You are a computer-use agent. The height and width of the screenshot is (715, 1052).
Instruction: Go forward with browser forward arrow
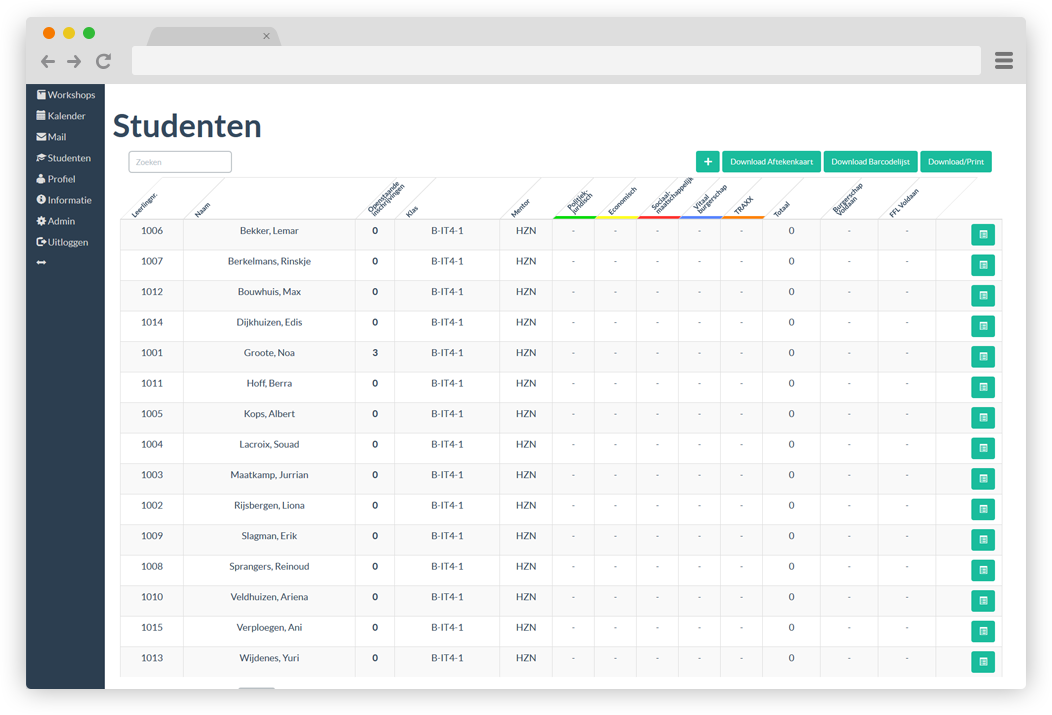[74, 62]
